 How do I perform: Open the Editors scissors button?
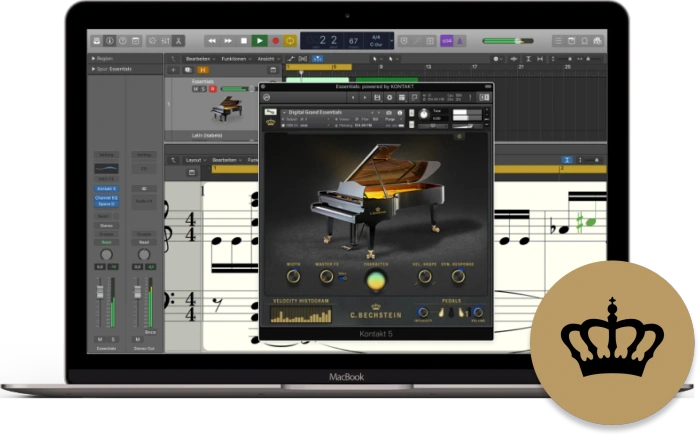click(x=178, y=41)
